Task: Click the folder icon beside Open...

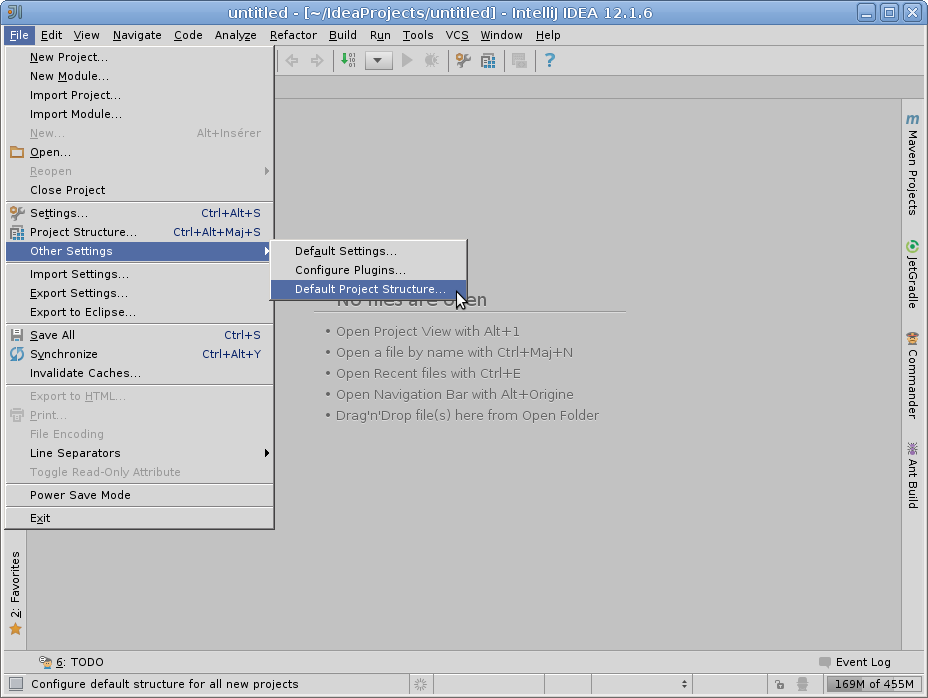Action: 17,152
